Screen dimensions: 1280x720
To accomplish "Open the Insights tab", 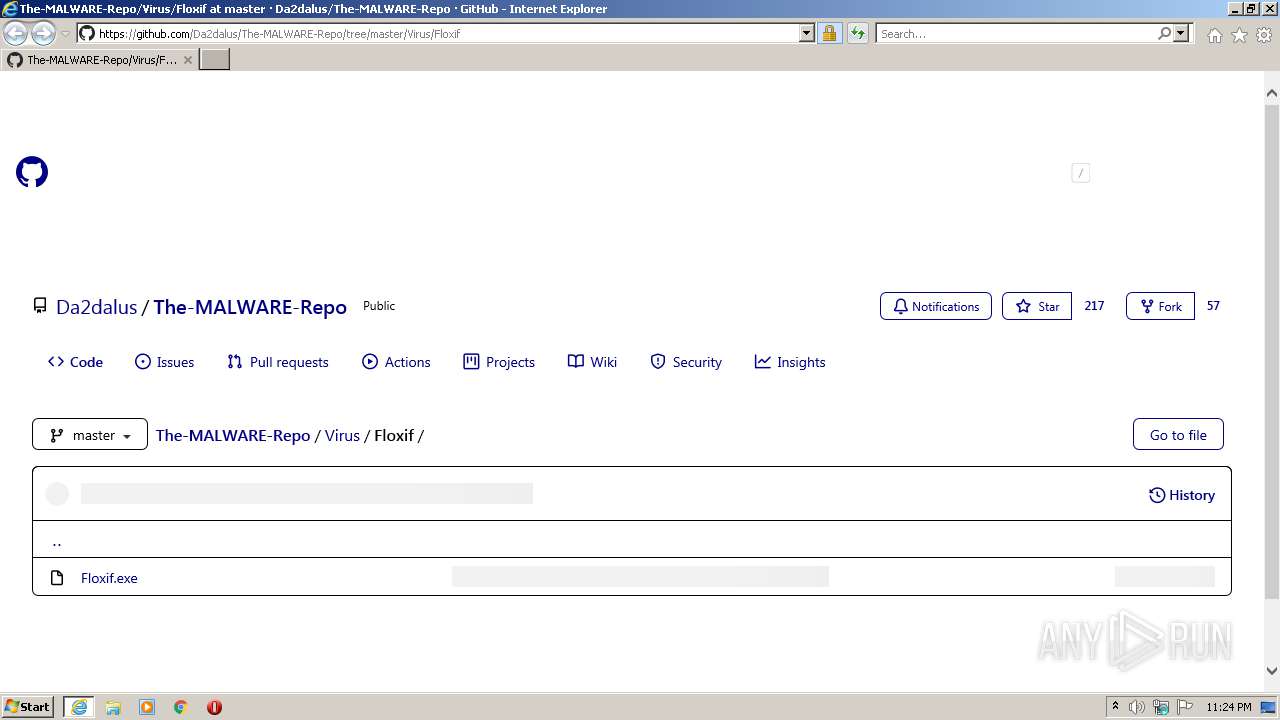I will click(x=790, y=362).
